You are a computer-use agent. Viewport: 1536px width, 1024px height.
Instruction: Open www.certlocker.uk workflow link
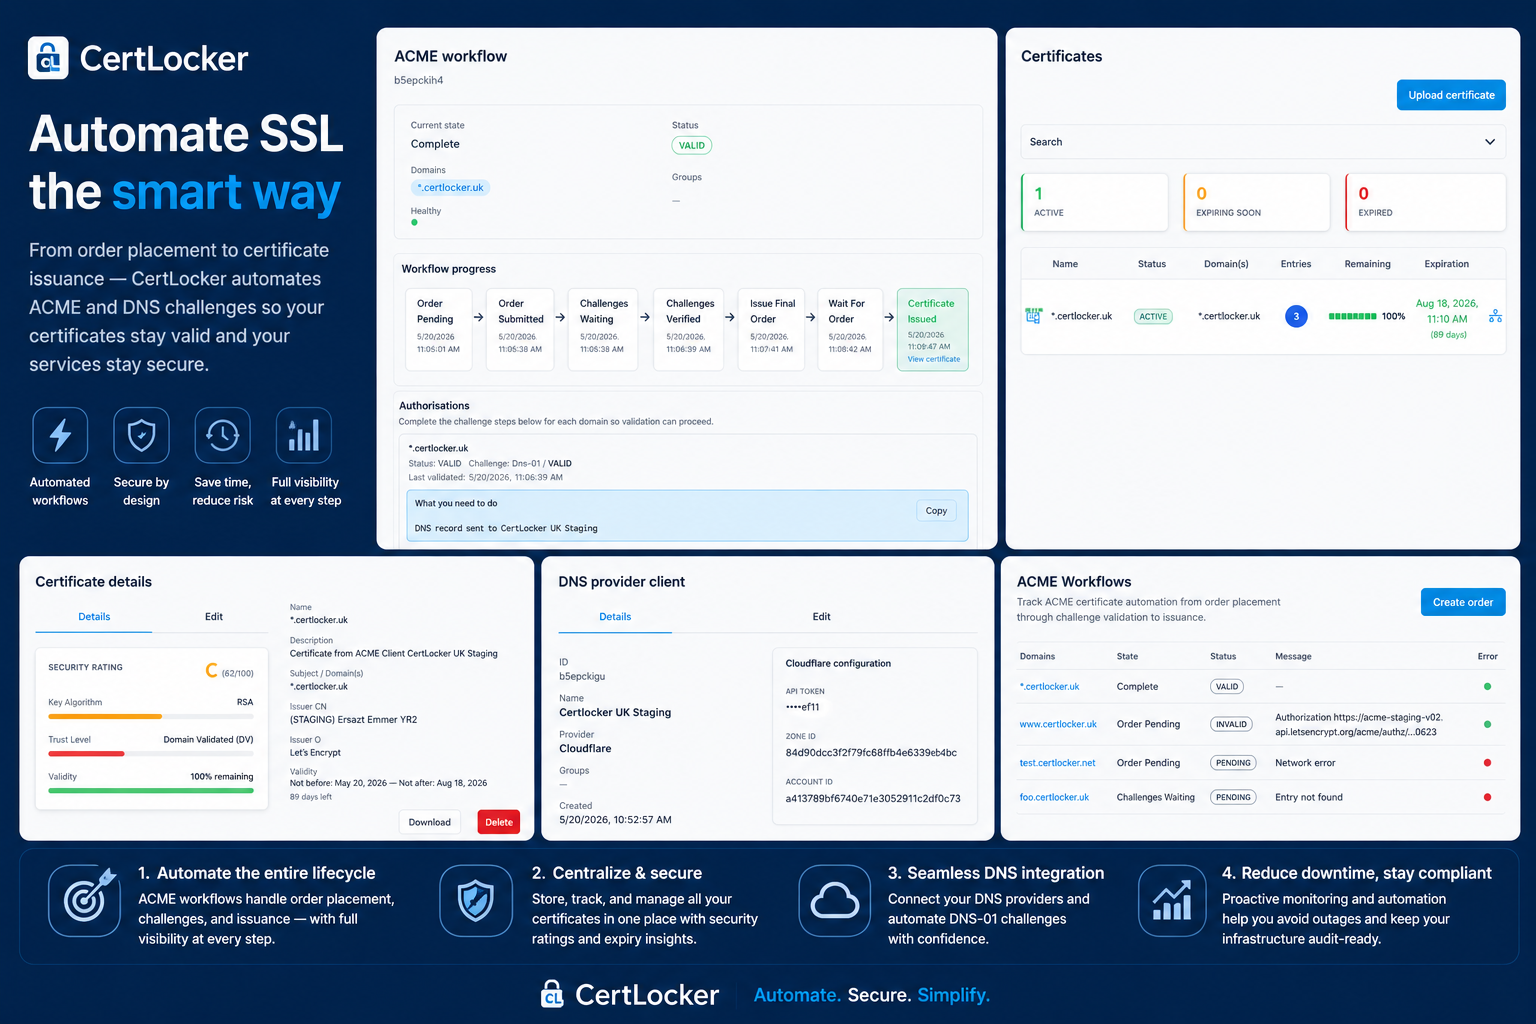pos(1058,724)
